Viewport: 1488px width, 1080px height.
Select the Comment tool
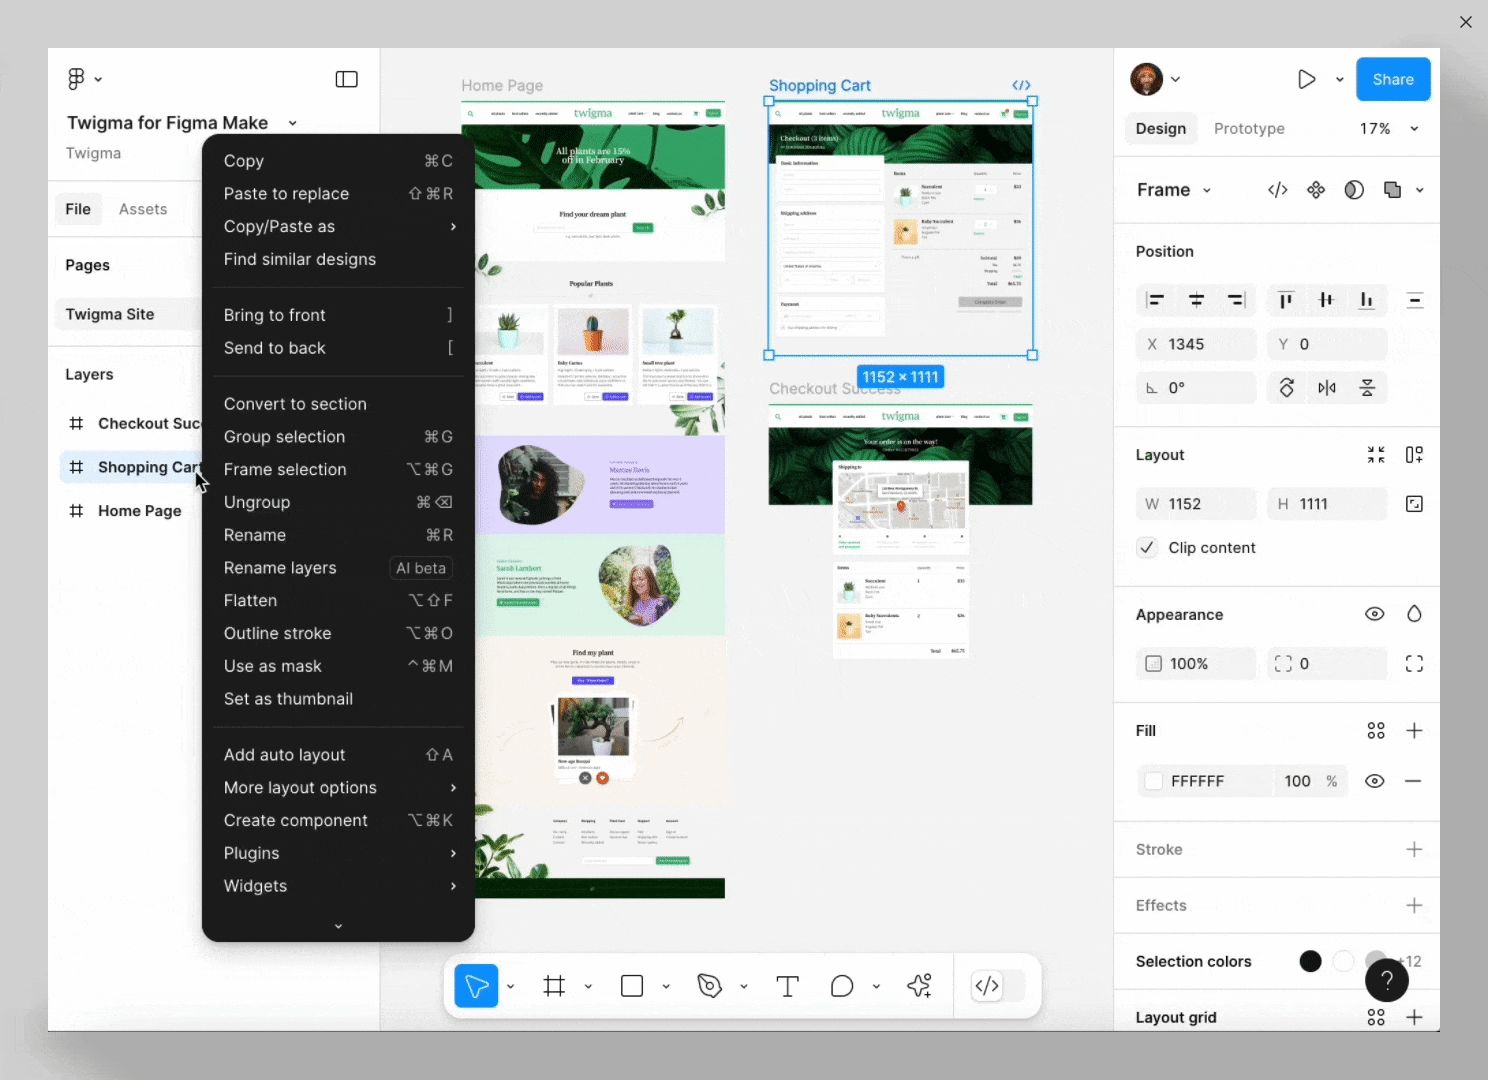(842, 986)
